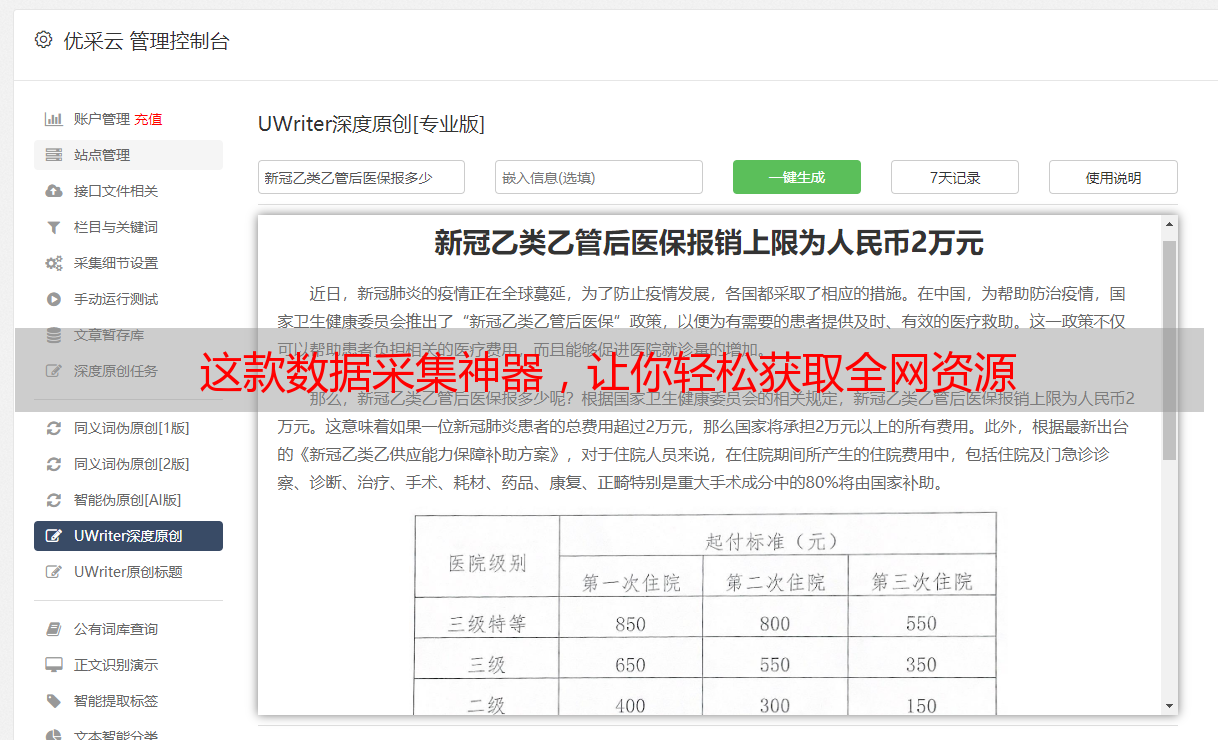Click the refresh icon for 同义词伪原创[1版]

(x=53, y=428)
